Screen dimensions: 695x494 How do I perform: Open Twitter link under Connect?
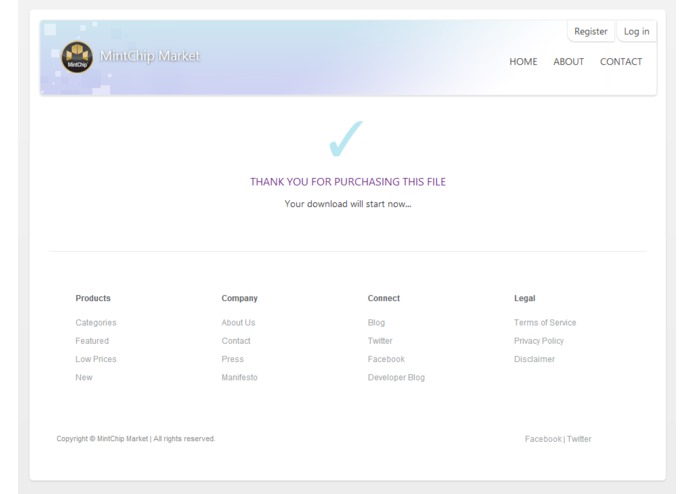380,341
